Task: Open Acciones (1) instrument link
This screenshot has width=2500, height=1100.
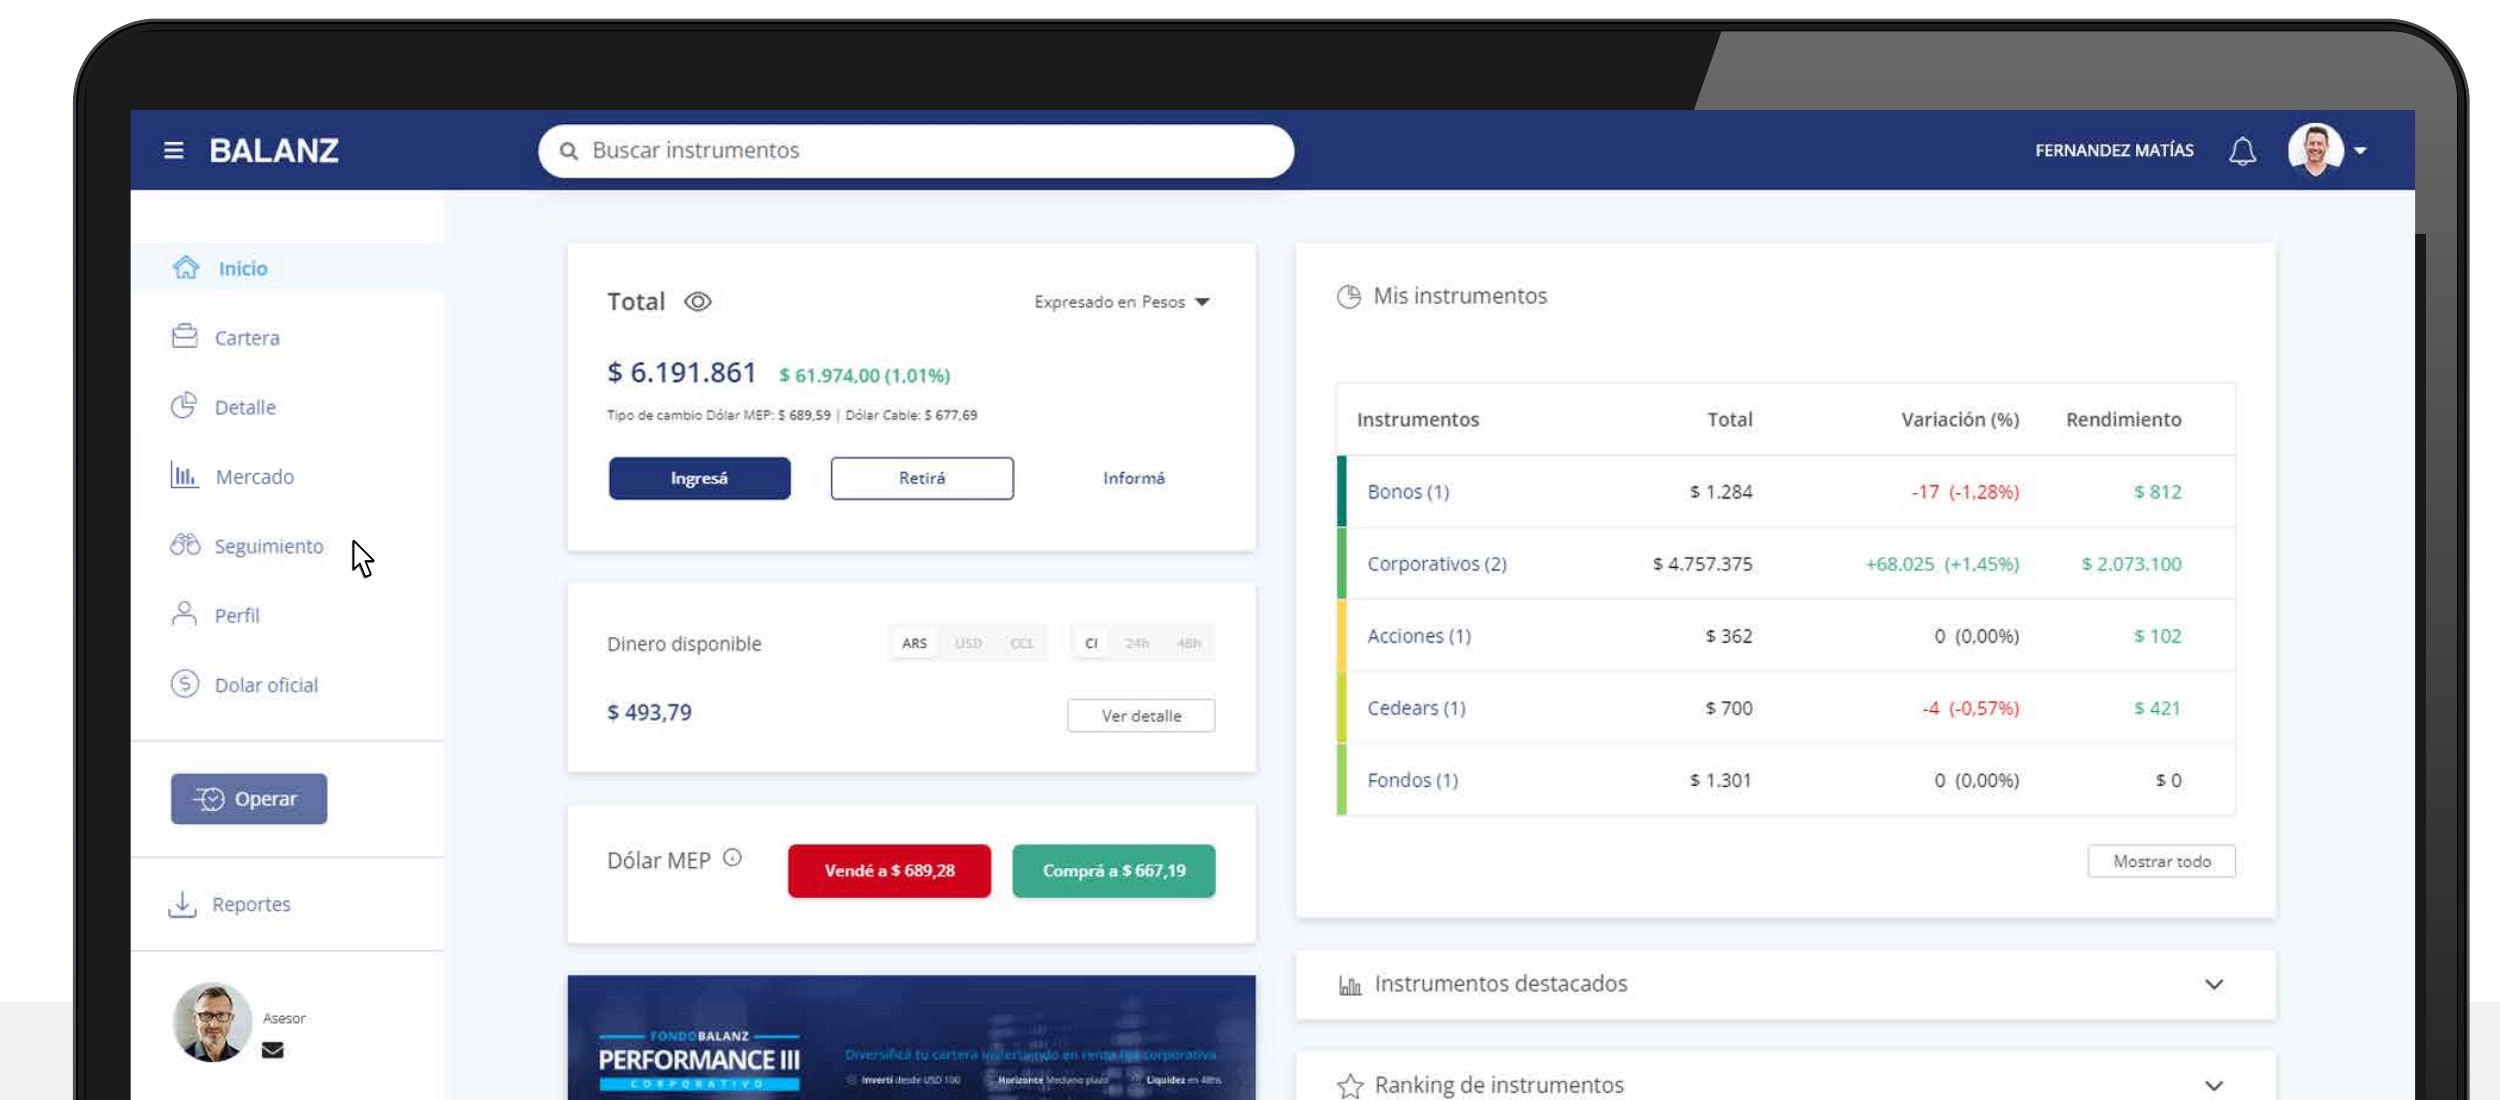Action: point(1419,635)
